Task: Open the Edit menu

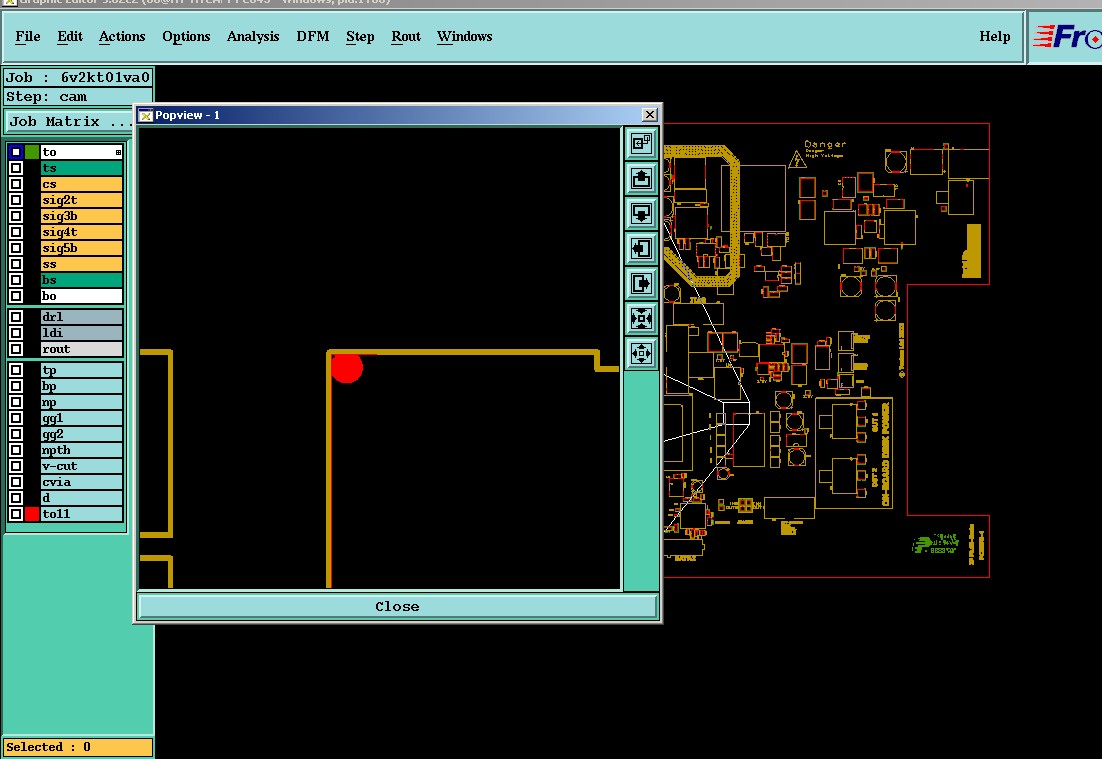Action: pyautogui.click(x=70, y=37)
